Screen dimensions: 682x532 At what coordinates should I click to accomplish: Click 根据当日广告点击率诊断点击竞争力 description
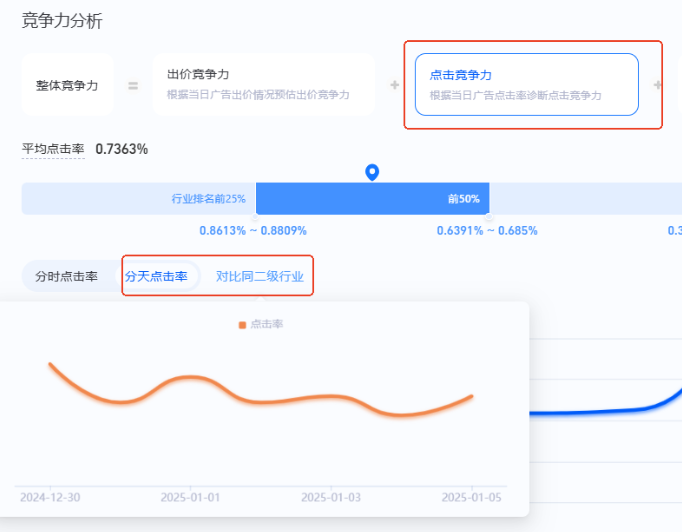pos(515,95)
